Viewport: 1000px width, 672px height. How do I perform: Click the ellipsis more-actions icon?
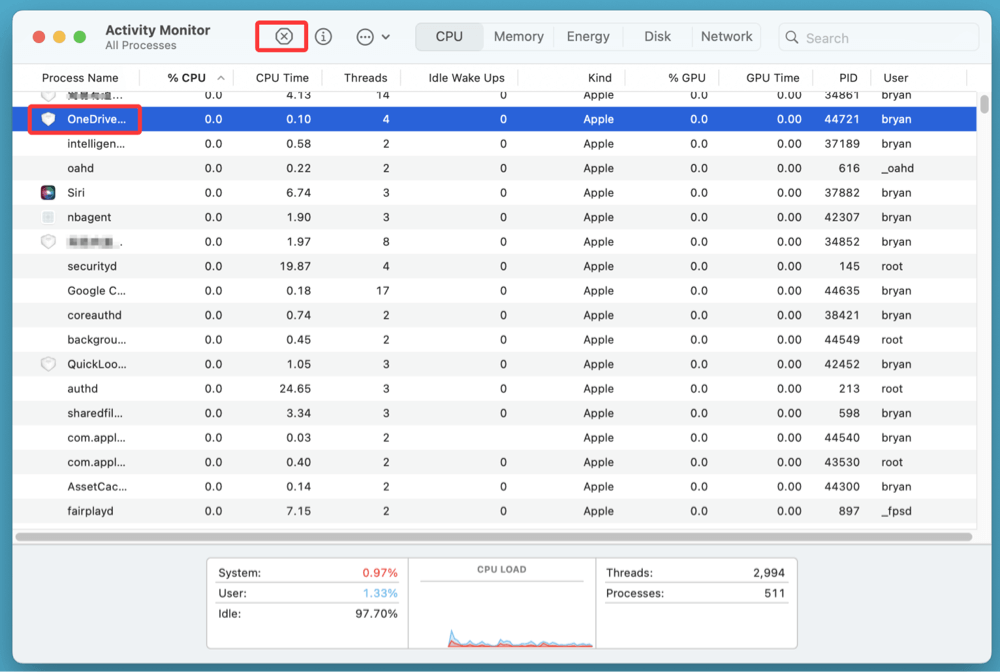click(365, 37)
